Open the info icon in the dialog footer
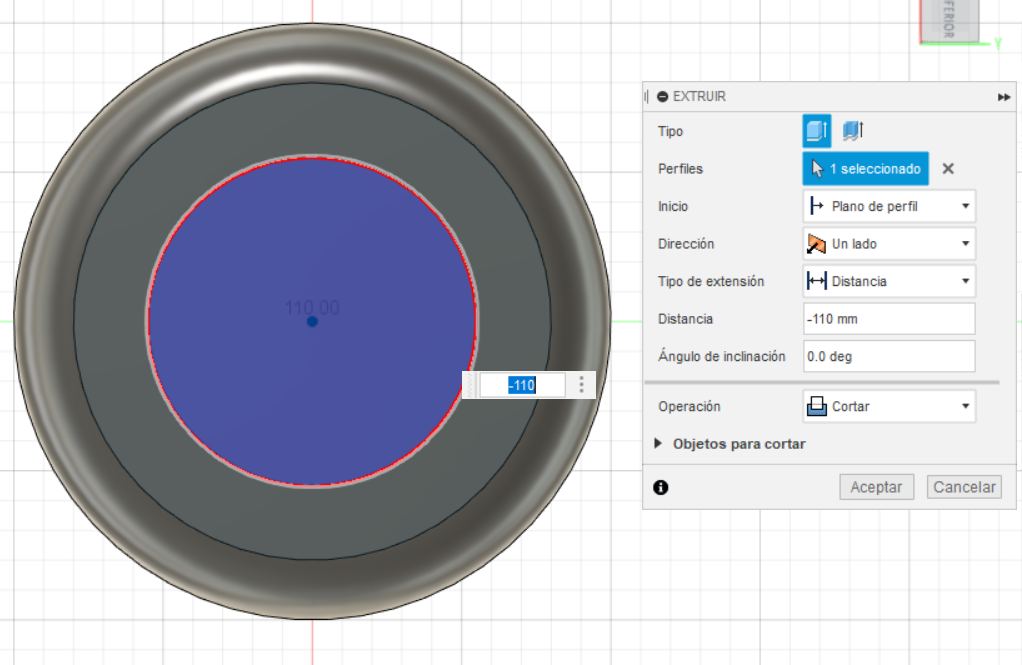Viewport: 1022px width, 665px height. 660,487
